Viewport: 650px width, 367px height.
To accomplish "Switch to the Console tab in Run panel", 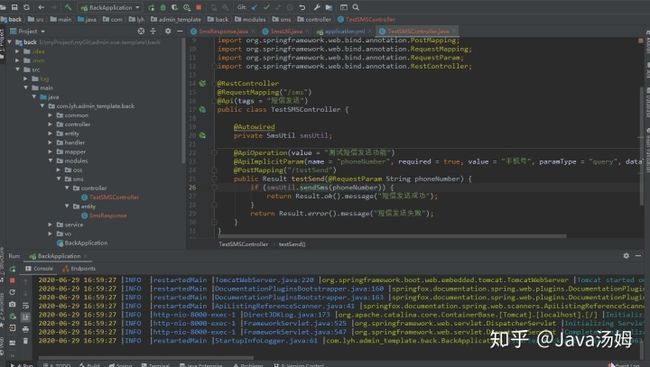I will click(x=39, y=269).
